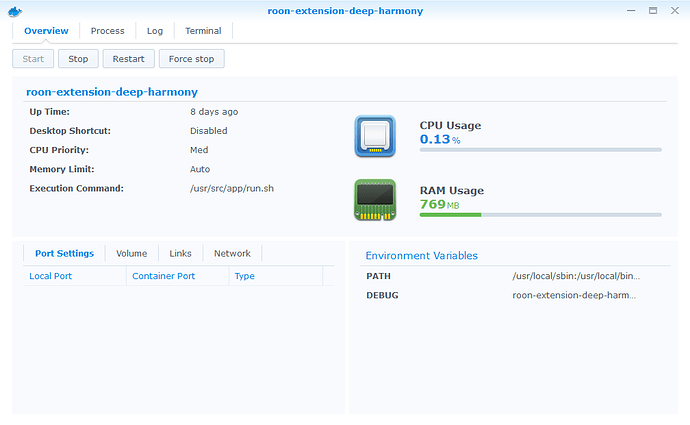The width and height of the screenshot is (690, 425).
Task: Click the Force stop button
Action: click(191, 59)
